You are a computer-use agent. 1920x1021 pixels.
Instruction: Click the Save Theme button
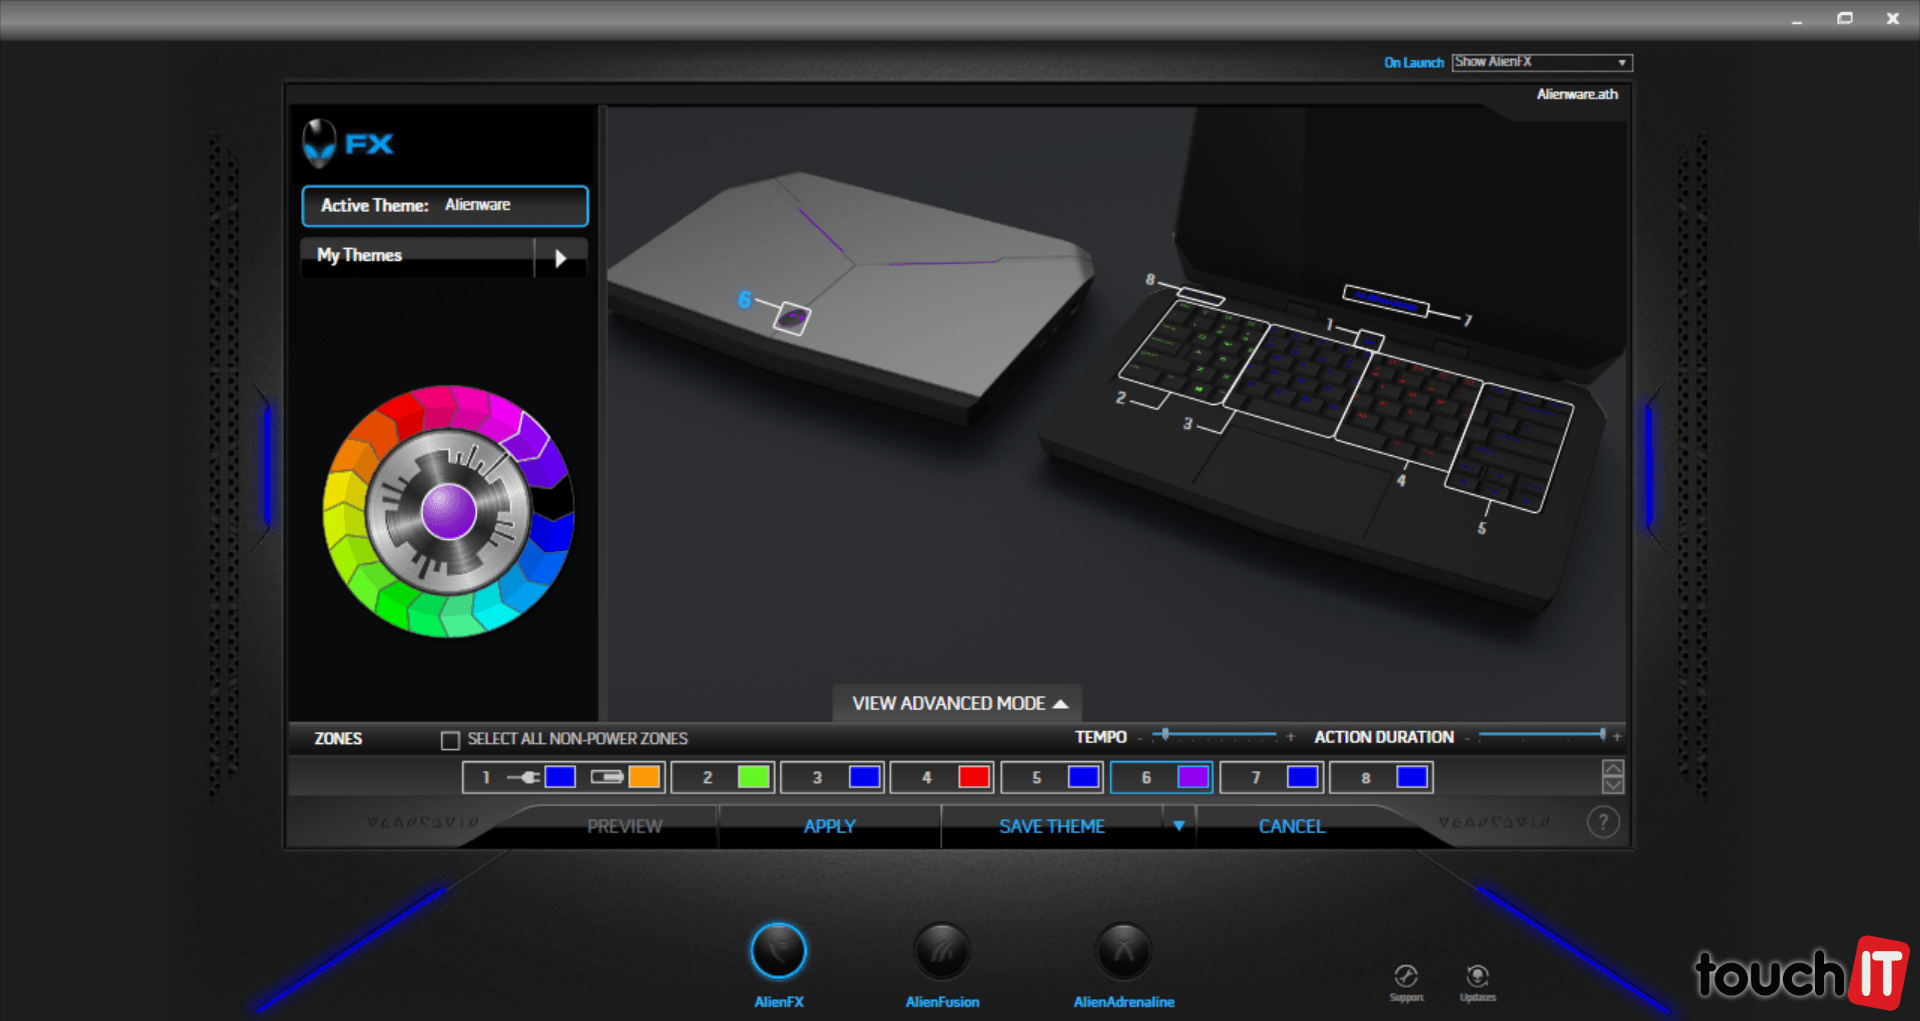pos(1051,826)
